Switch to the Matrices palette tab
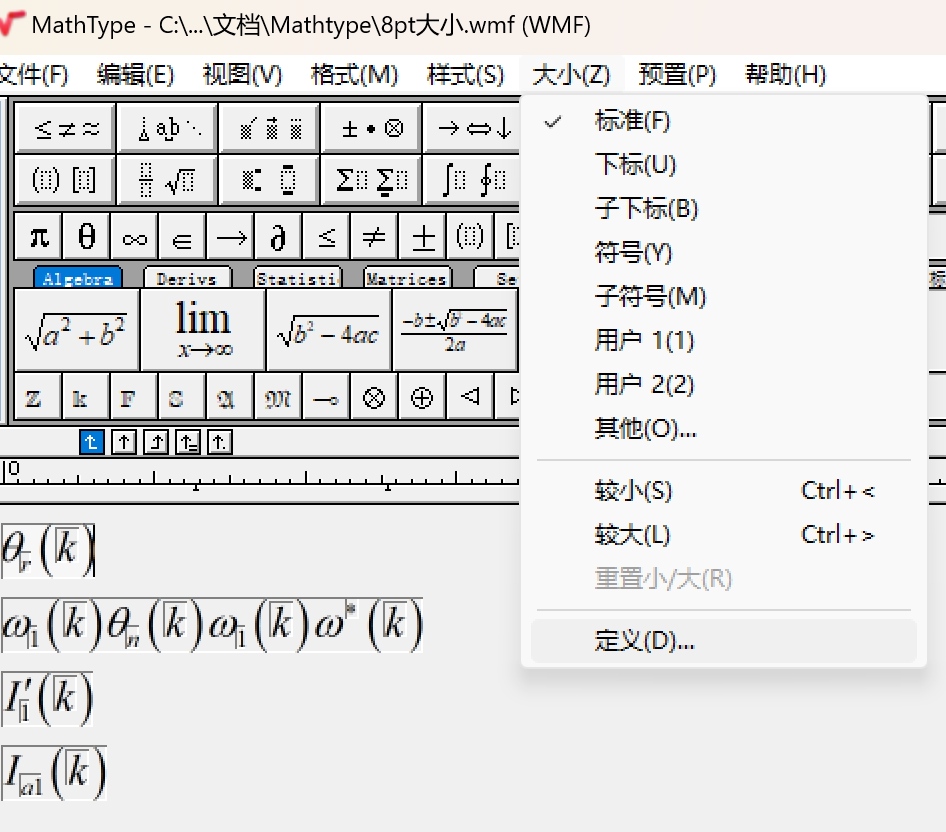 click(406, 278)
